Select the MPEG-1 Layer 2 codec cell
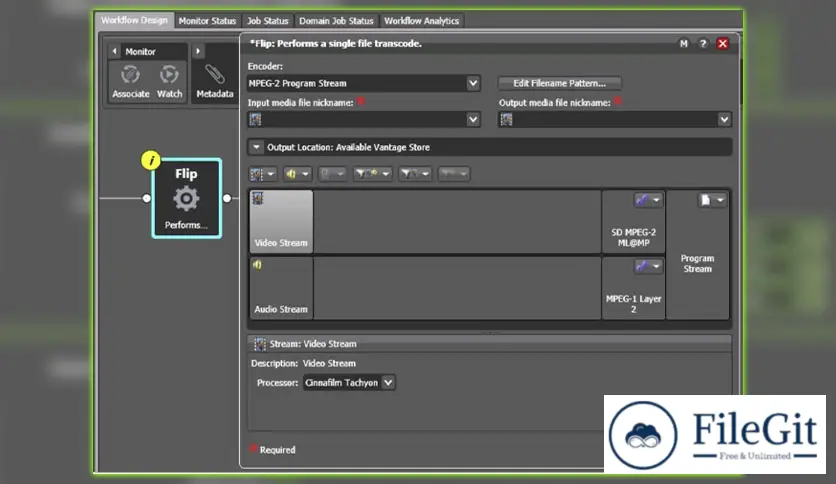Image resolution: width=836 pixels, height=484 pixels. [x=633, y=288]
